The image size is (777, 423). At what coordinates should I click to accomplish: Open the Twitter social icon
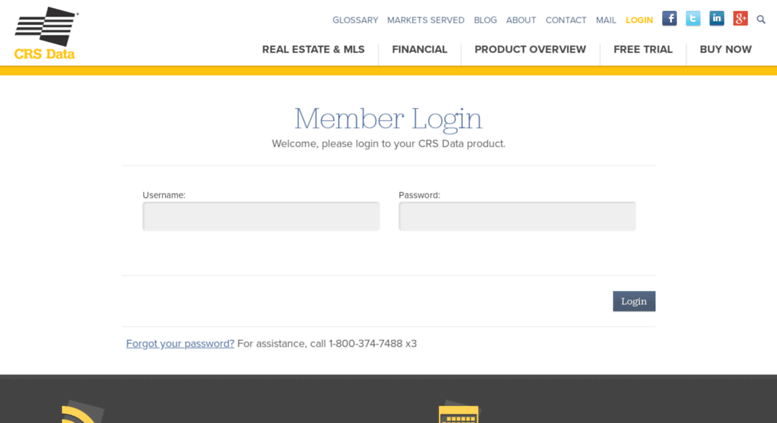point(693,19)
